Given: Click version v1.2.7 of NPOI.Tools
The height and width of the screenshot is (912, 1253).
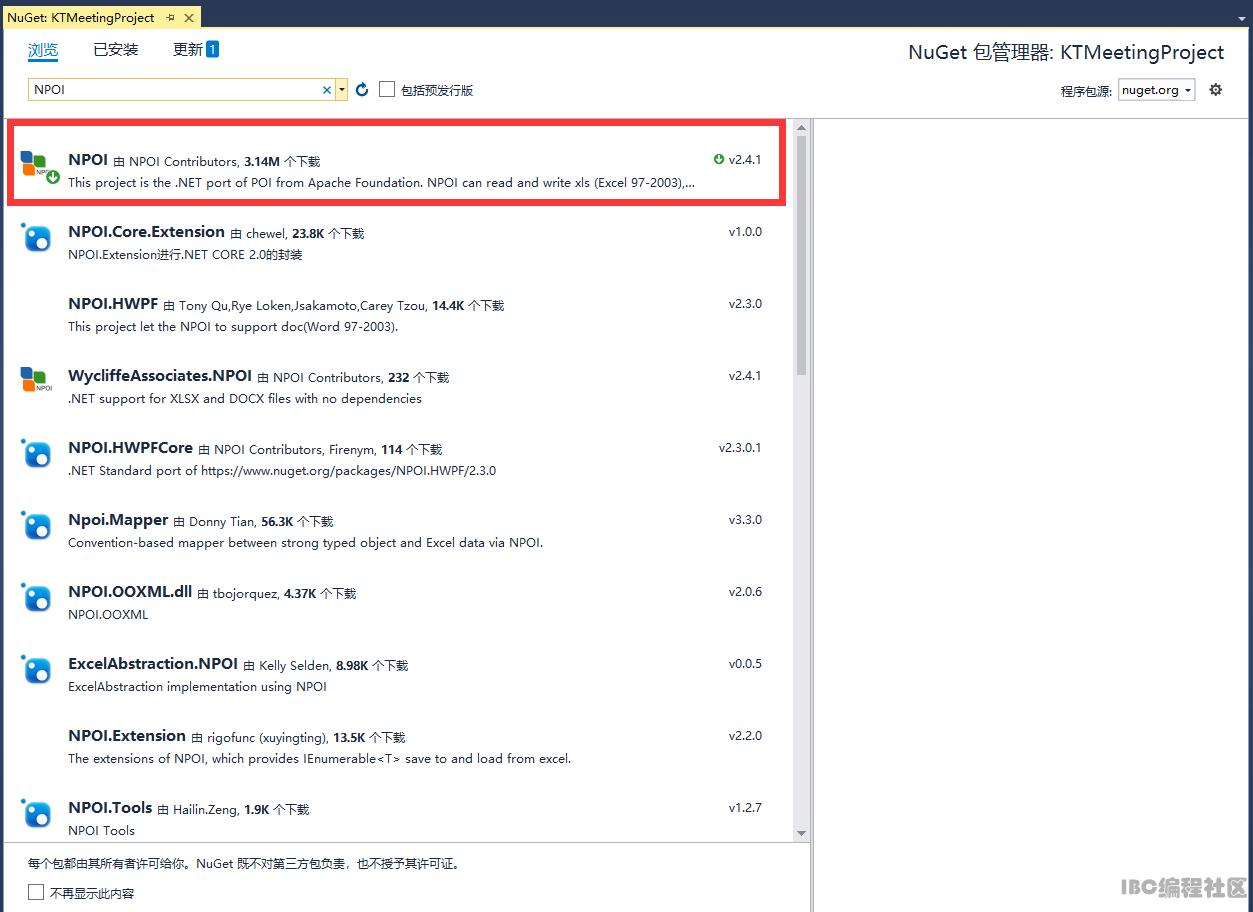Looking at the screenshot, I should pos(745,808).
